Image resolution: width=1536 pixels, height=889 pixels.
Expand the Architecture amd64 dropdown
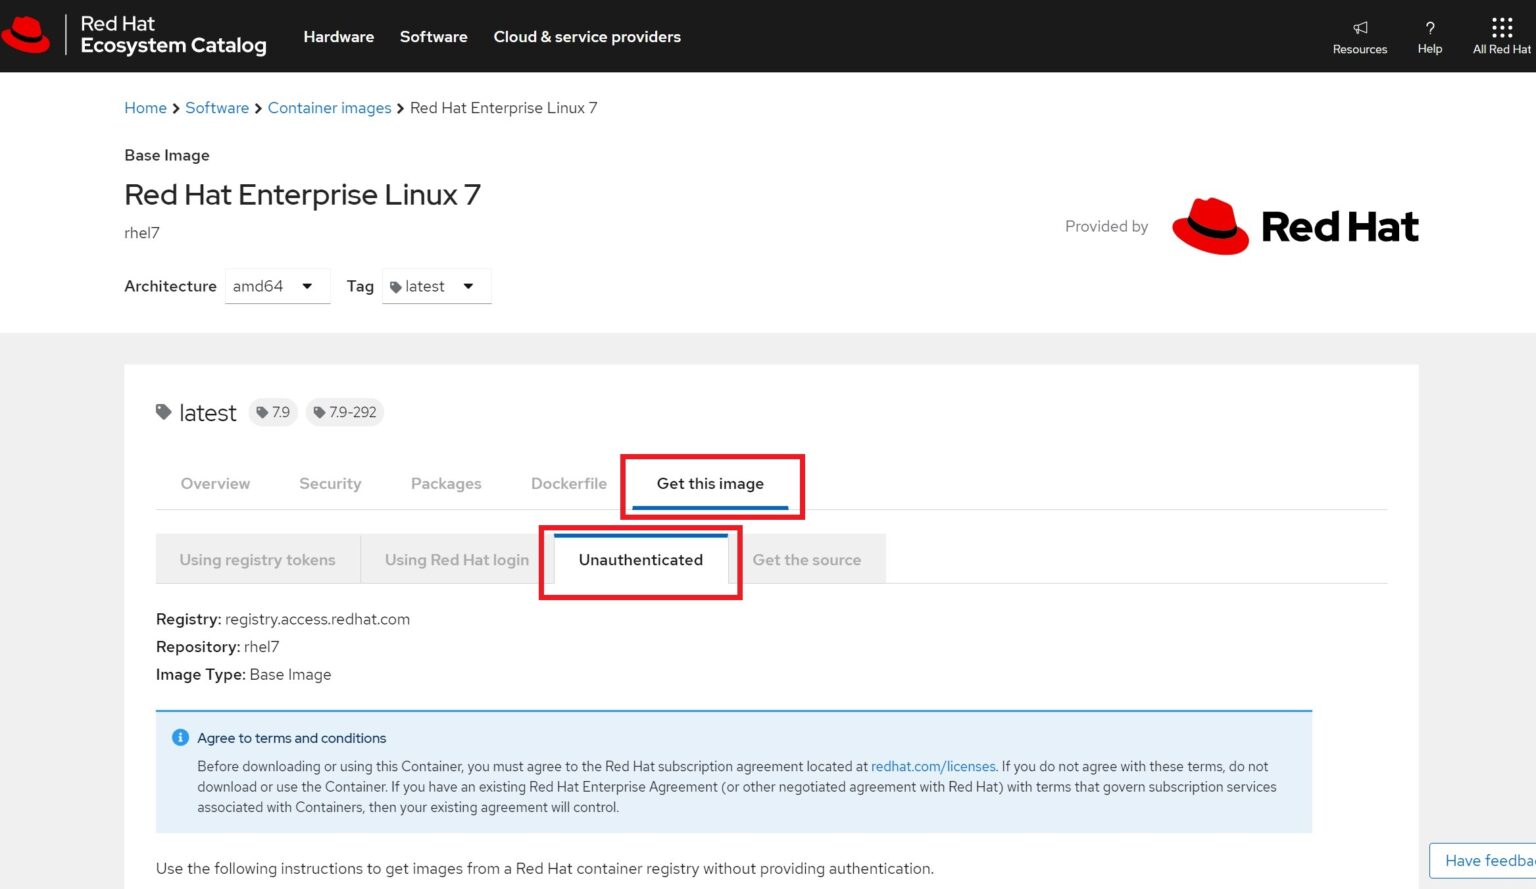277,286
